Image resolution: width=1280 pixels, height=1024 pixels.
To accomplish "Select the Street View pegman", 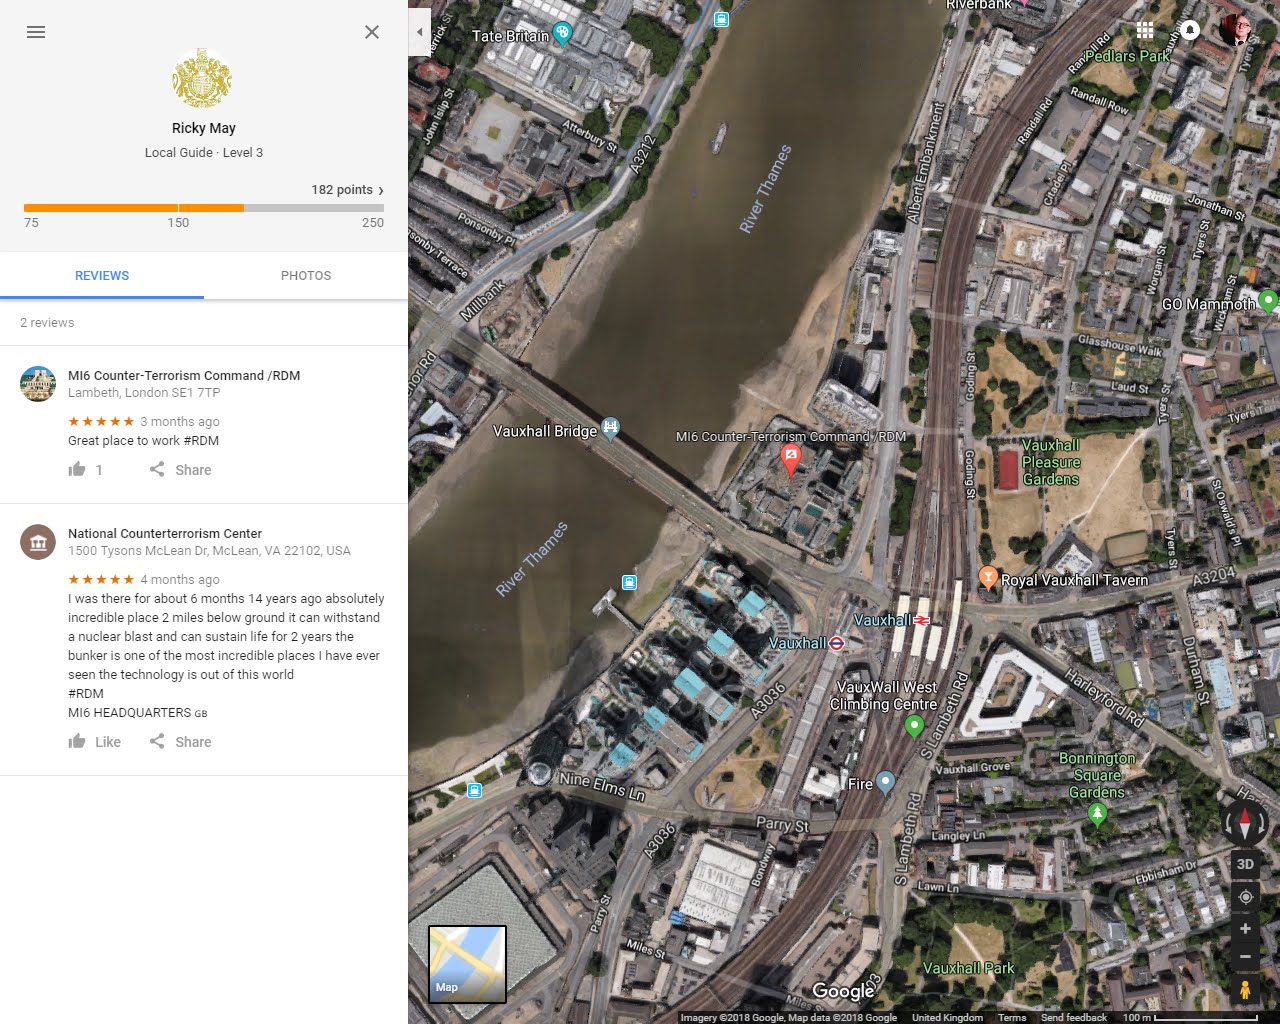I will coord(1245,990).
